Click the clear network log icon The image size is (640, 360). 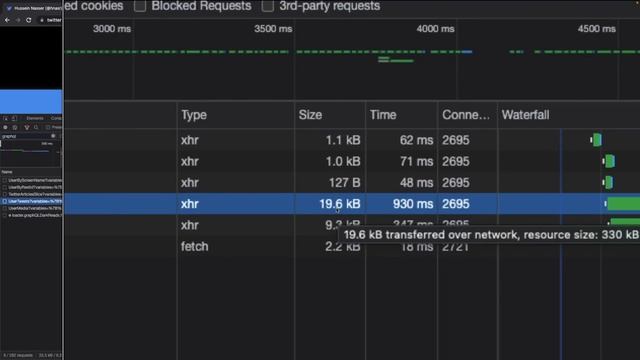point(15,127)
